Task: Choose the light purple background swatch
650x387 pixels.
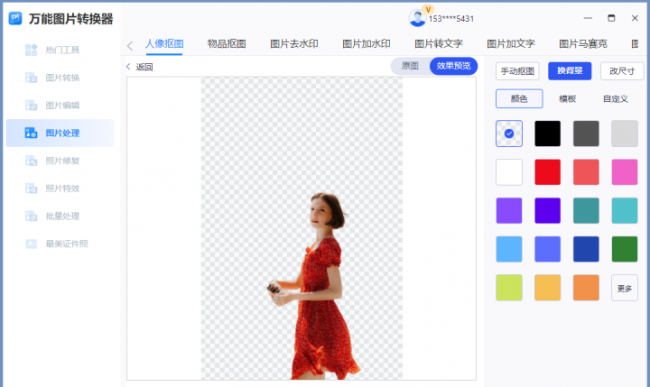Action: (x=509, y=210)
